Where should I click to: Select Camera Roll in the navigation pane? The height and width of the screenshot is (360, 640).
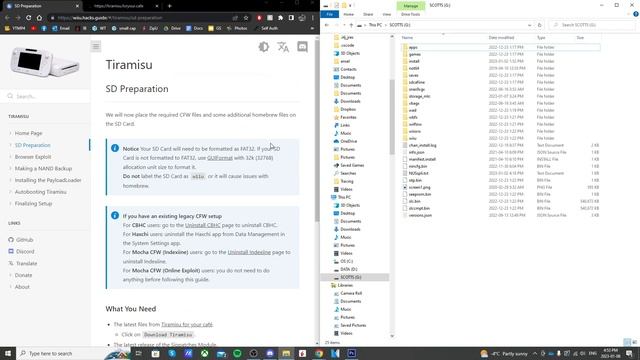click(348, 293)
